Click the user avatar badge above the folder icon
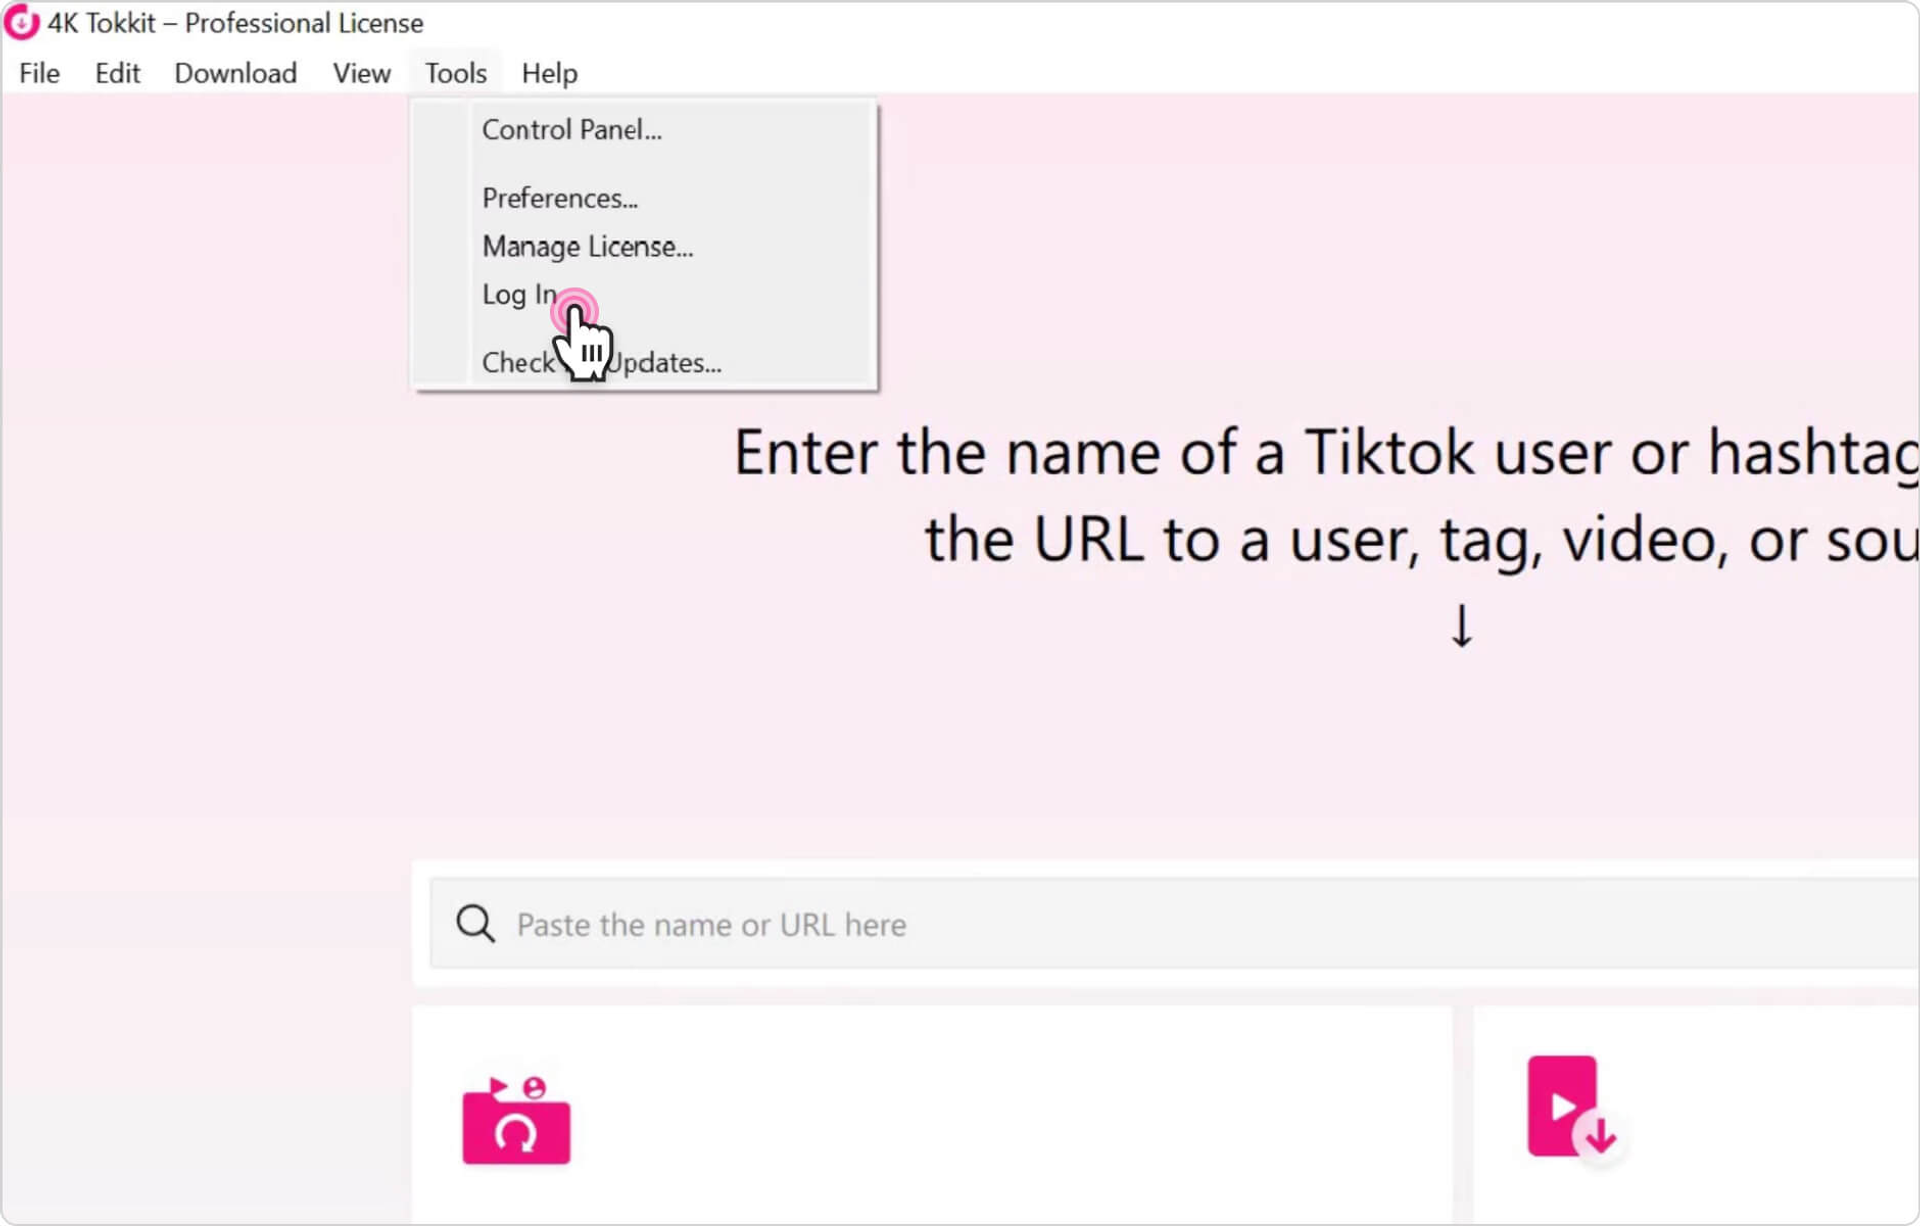 click(535, 1088)
